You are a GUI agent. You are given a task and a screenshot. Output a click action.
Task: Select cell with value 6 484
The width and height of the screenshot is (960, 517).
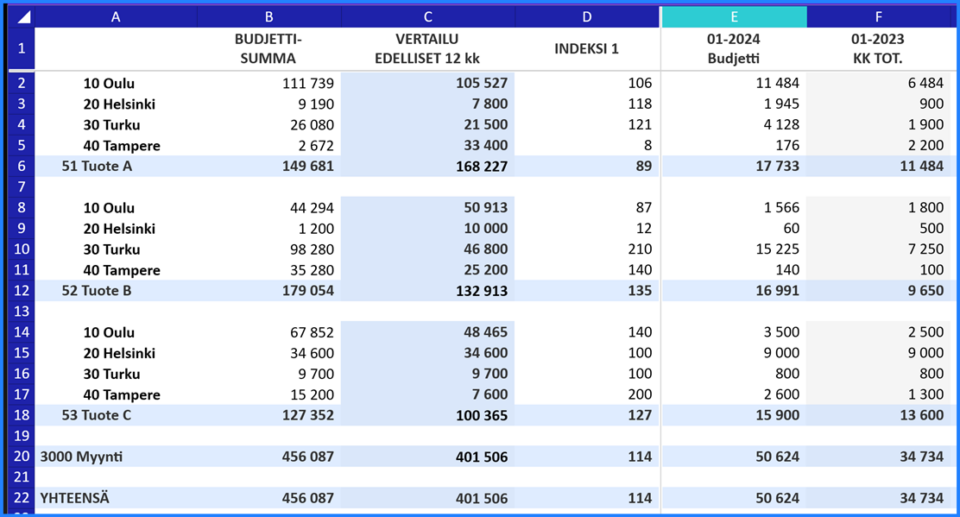pyautogui.click(x=879, y=83)
